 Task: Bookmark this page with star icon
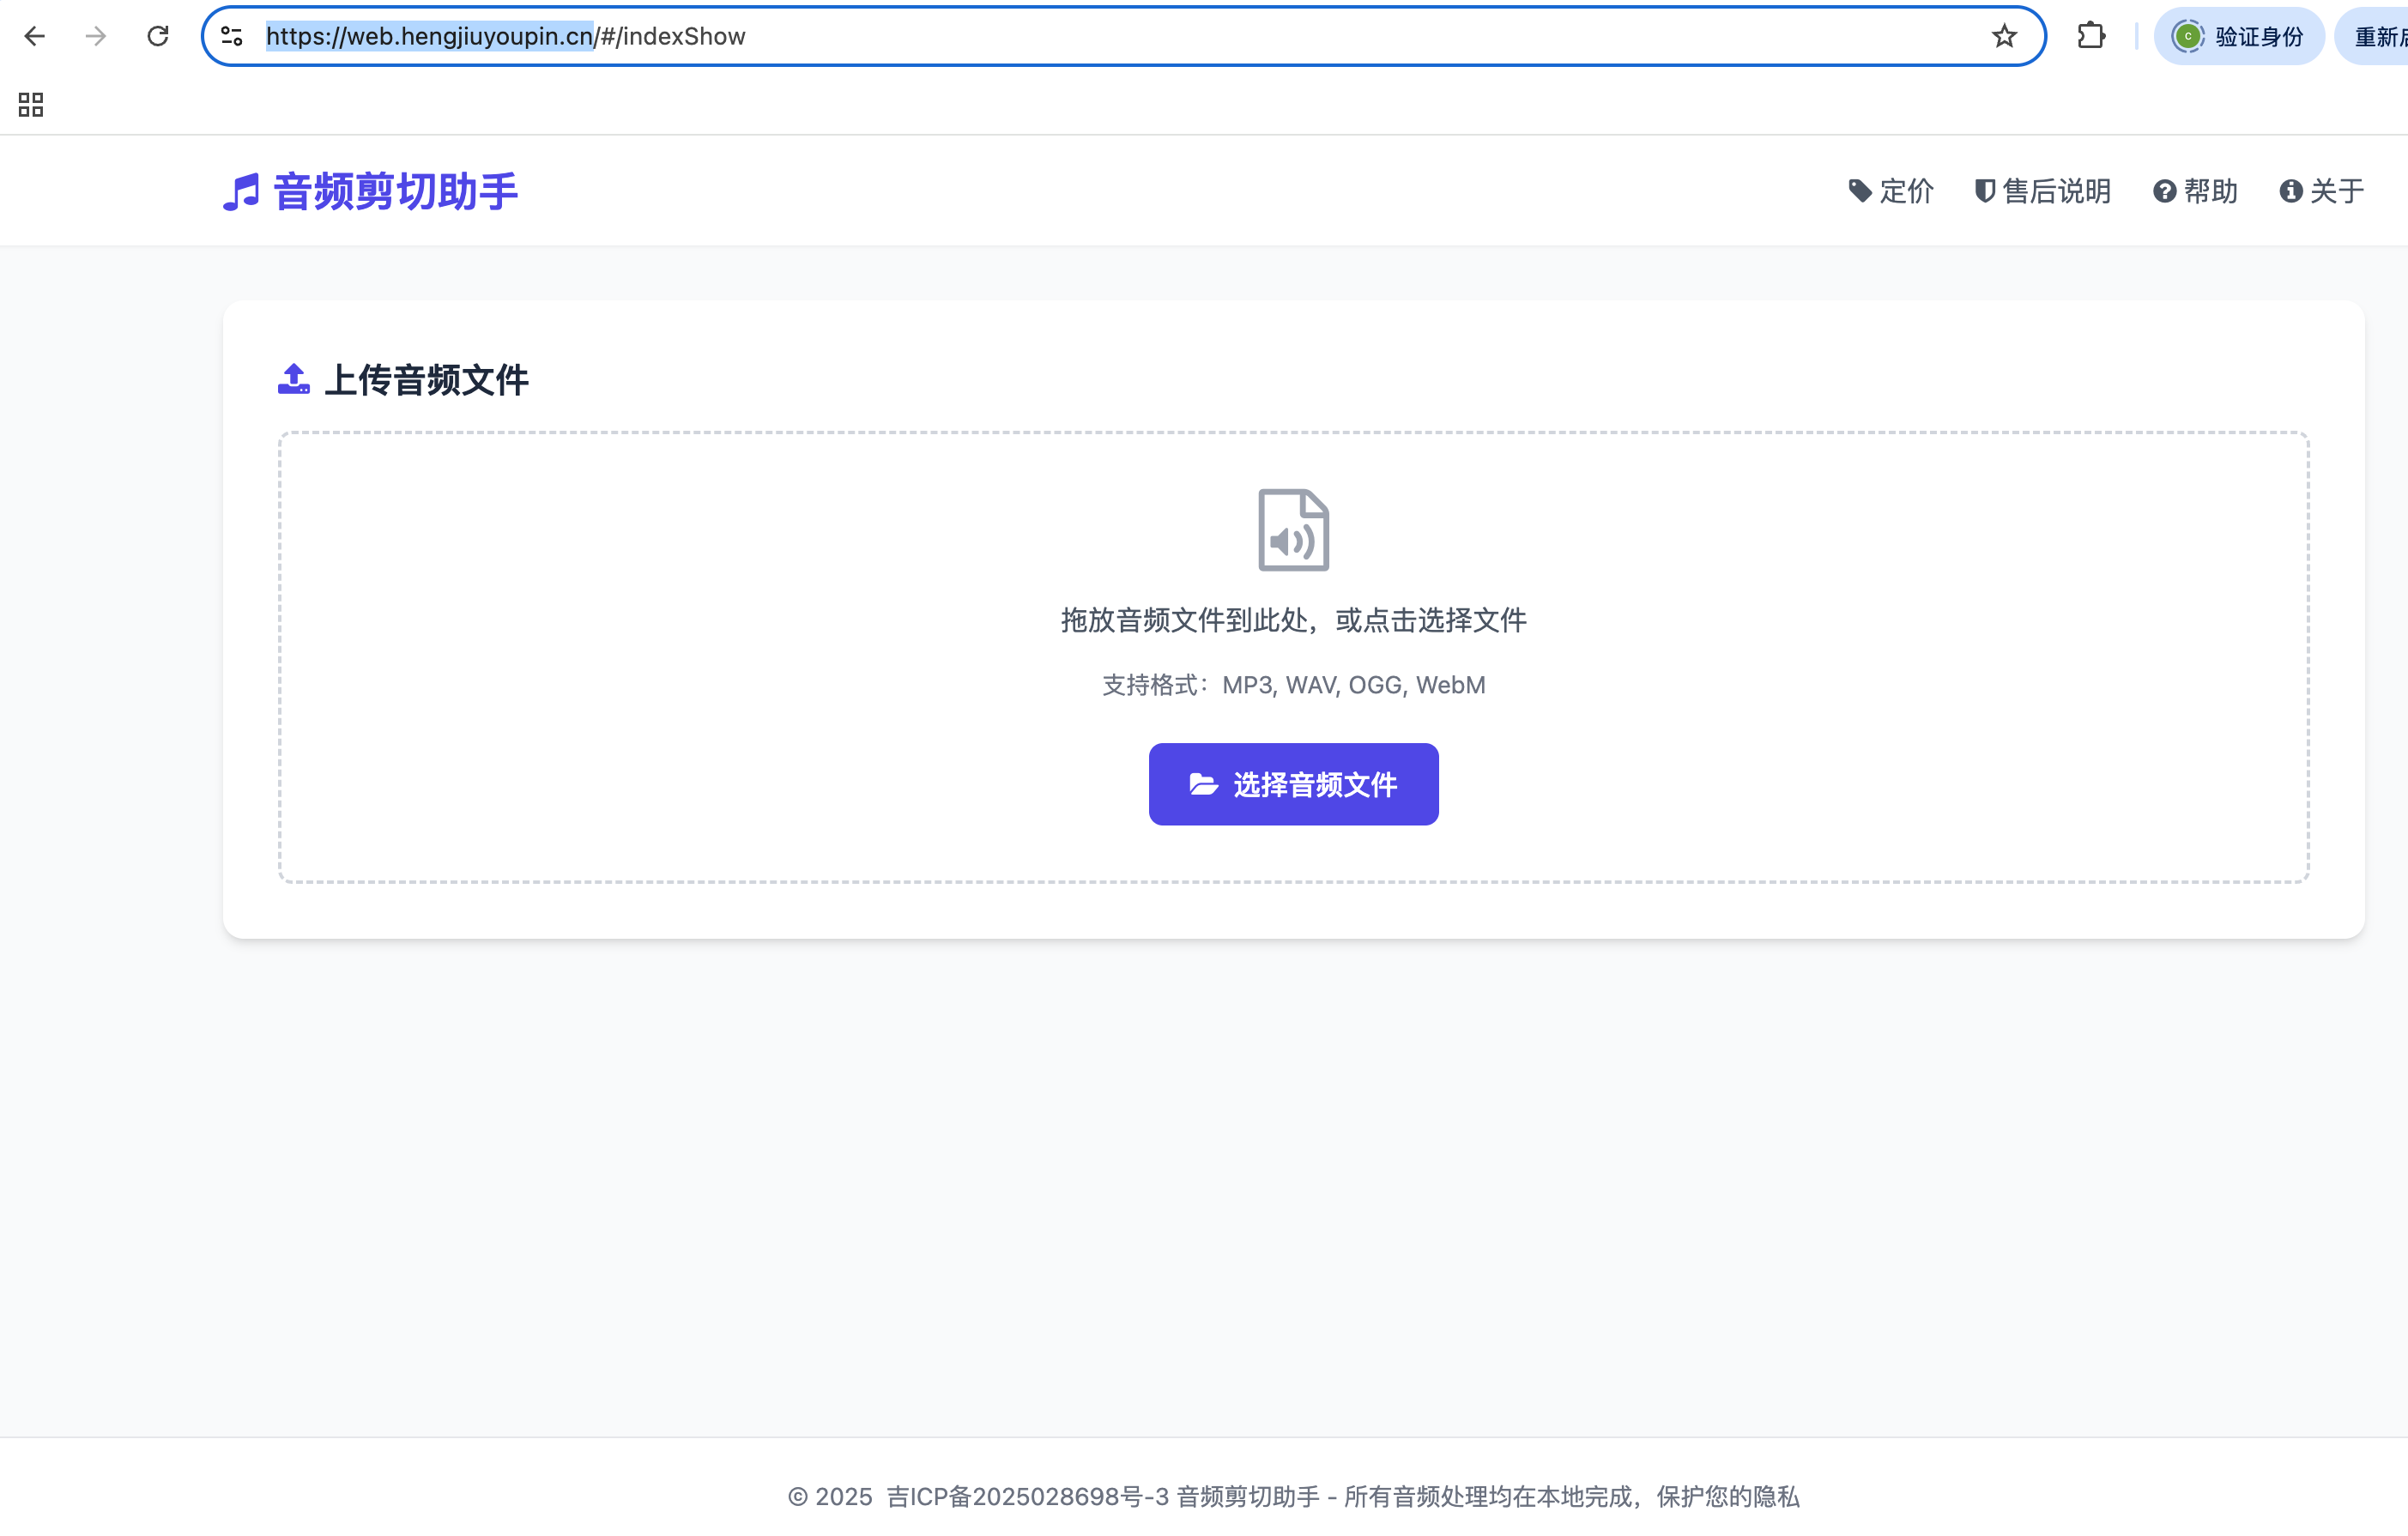coord(2004,37)
